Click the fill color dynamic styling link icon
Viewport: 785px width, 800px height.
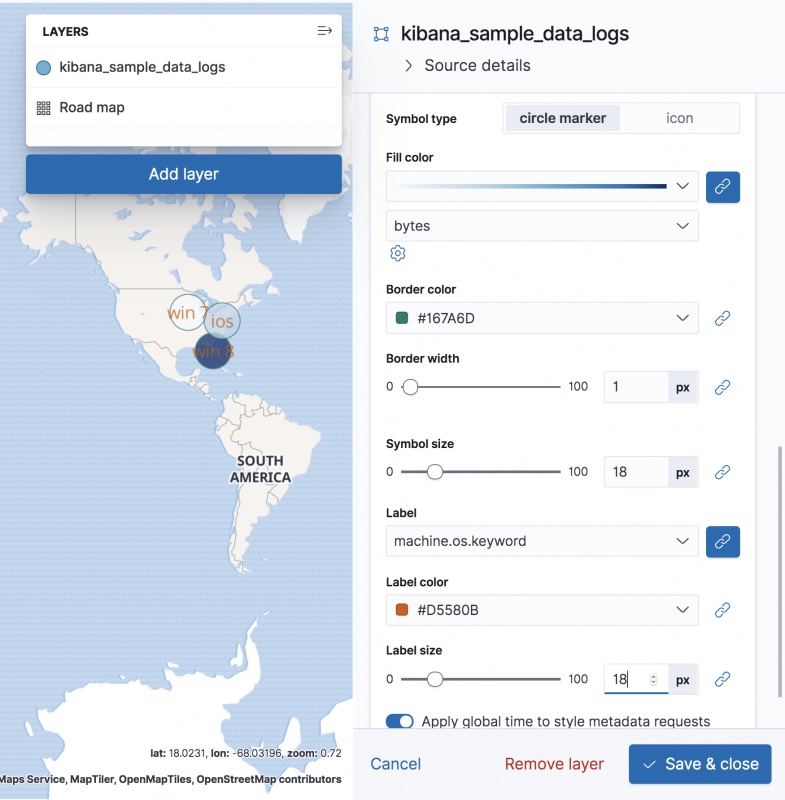[x=722, y=186]
